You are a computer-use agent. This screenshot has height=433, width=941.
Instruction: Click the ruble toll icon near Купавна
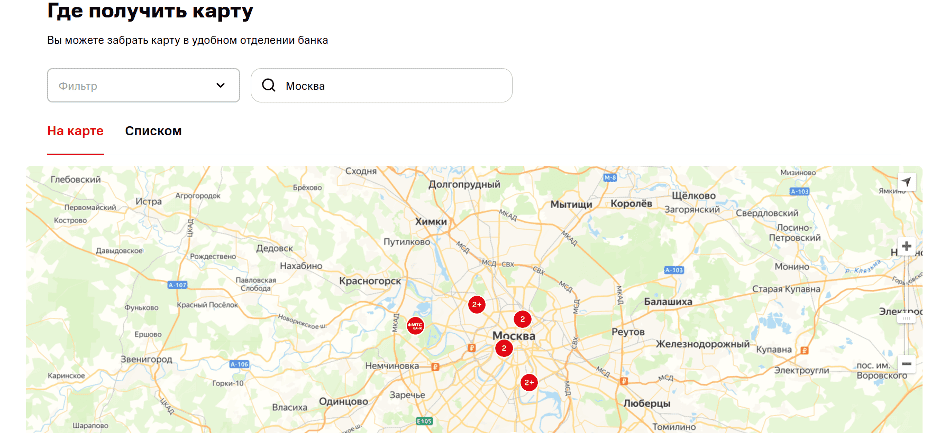pos(805,350)
